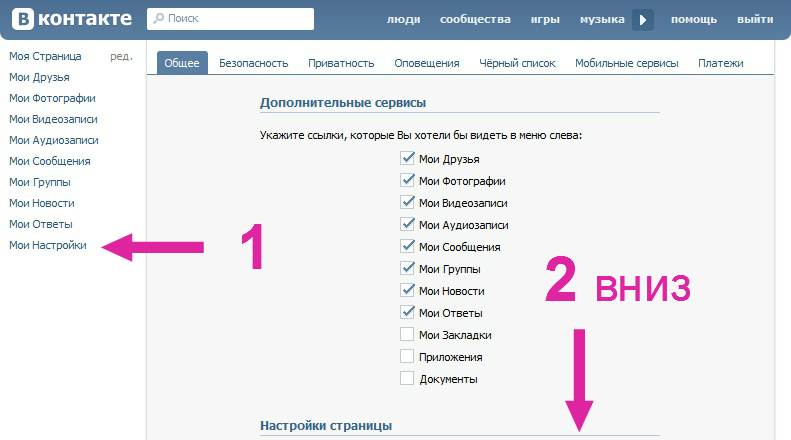Select the Чёрный список tab
This screenshot has width=791, height=440.
tap(517, 63)
